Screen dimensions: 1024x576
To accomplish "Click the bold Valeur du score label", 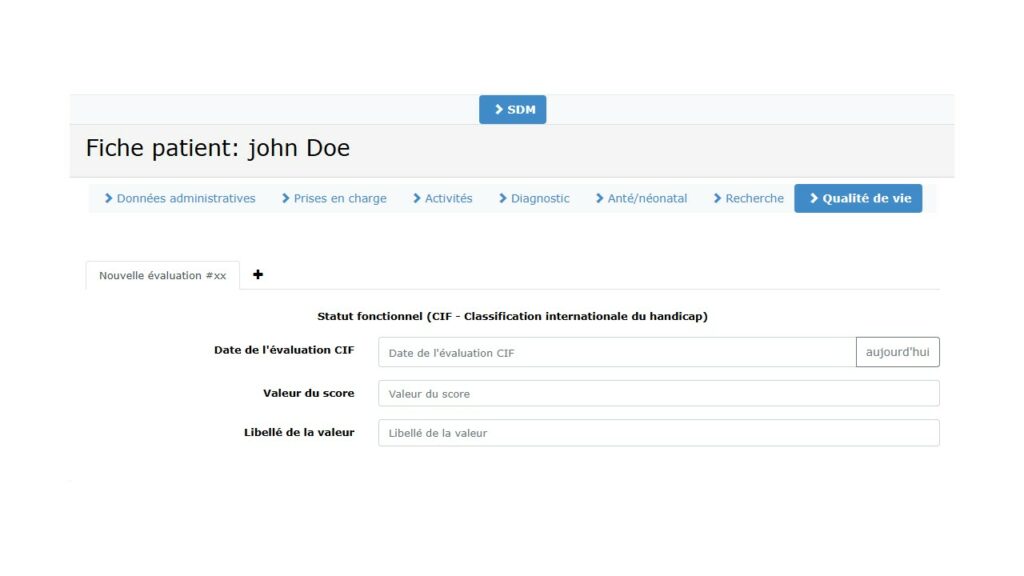I will [308, 393].
